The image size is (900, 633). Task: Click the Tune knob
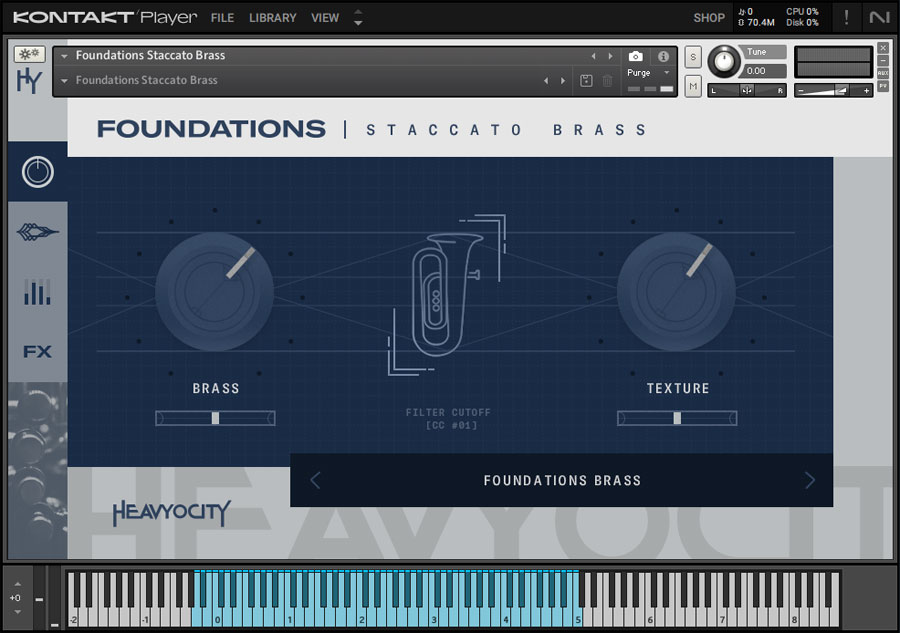click(724, 61)
